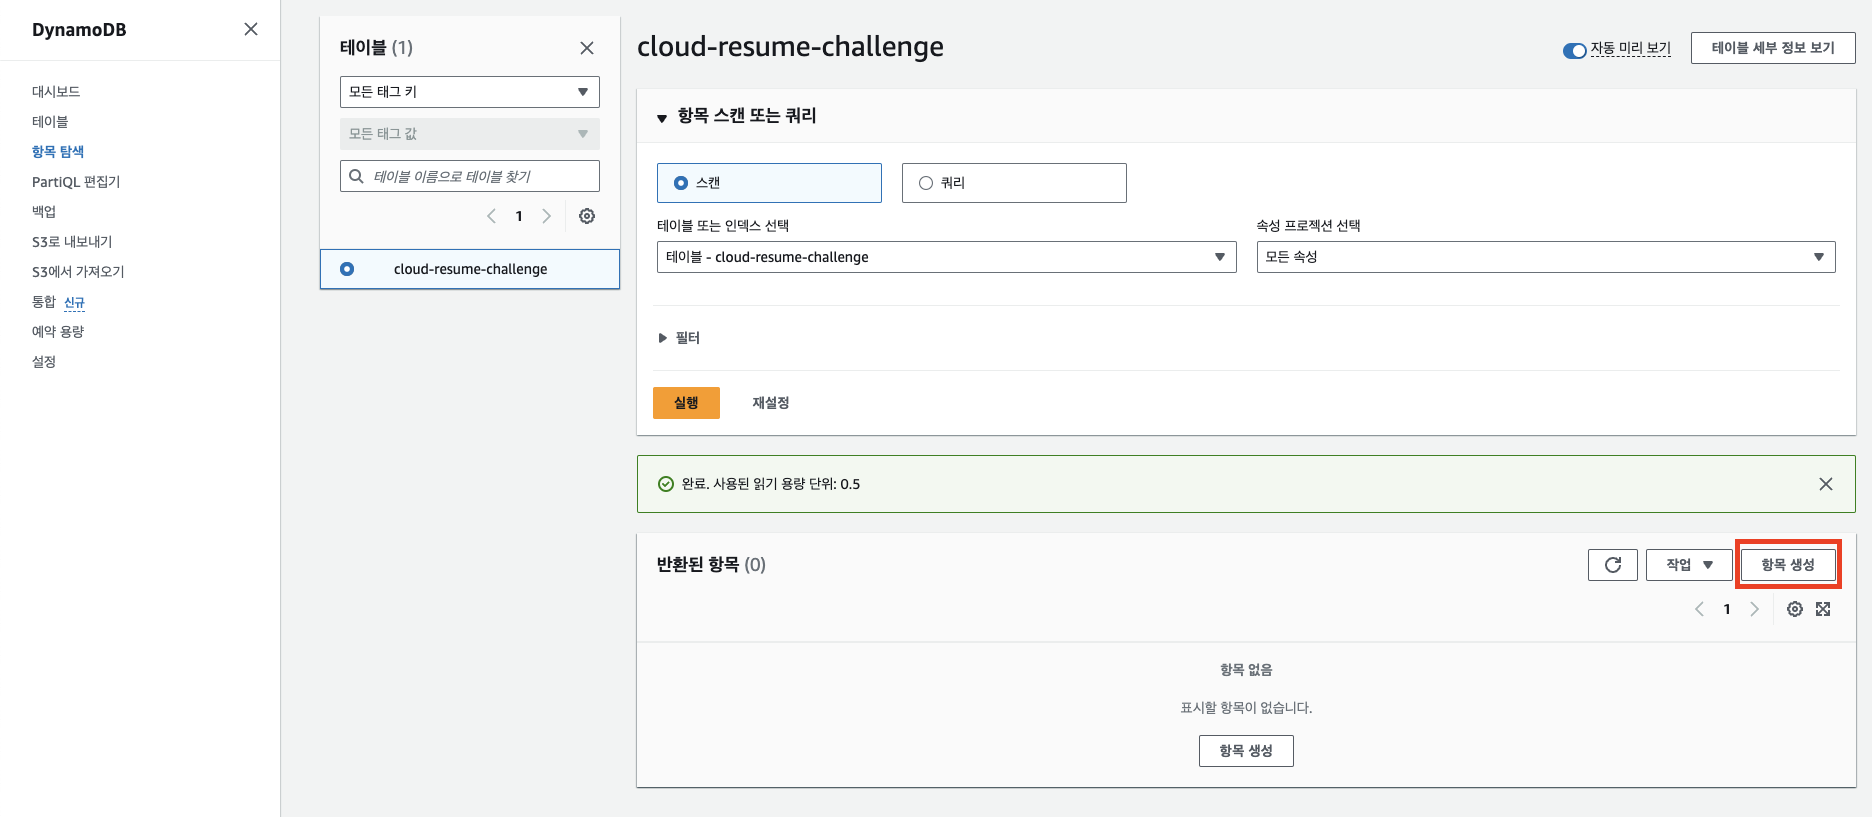Open 통합 in the sidebar
1872x817 pixels.
click(x=44, y=302)
